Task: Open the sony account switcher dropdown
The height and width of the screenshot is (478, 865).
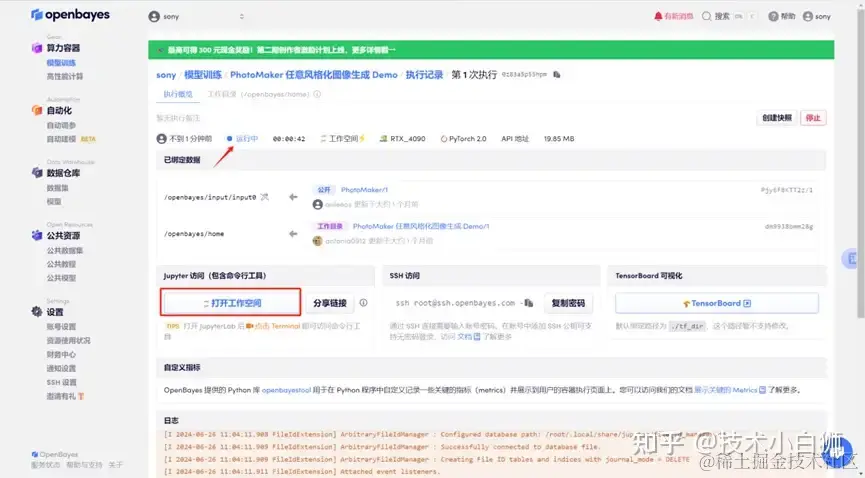Action: (x=196, y=17)
